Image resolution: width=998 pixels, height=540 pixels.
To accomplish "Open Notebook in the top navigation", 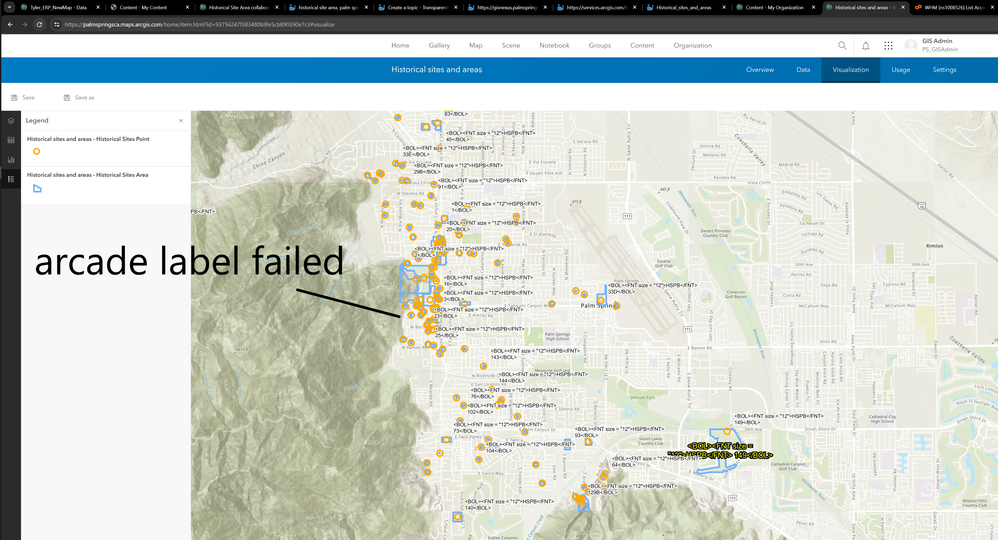I will pos(554,45).
